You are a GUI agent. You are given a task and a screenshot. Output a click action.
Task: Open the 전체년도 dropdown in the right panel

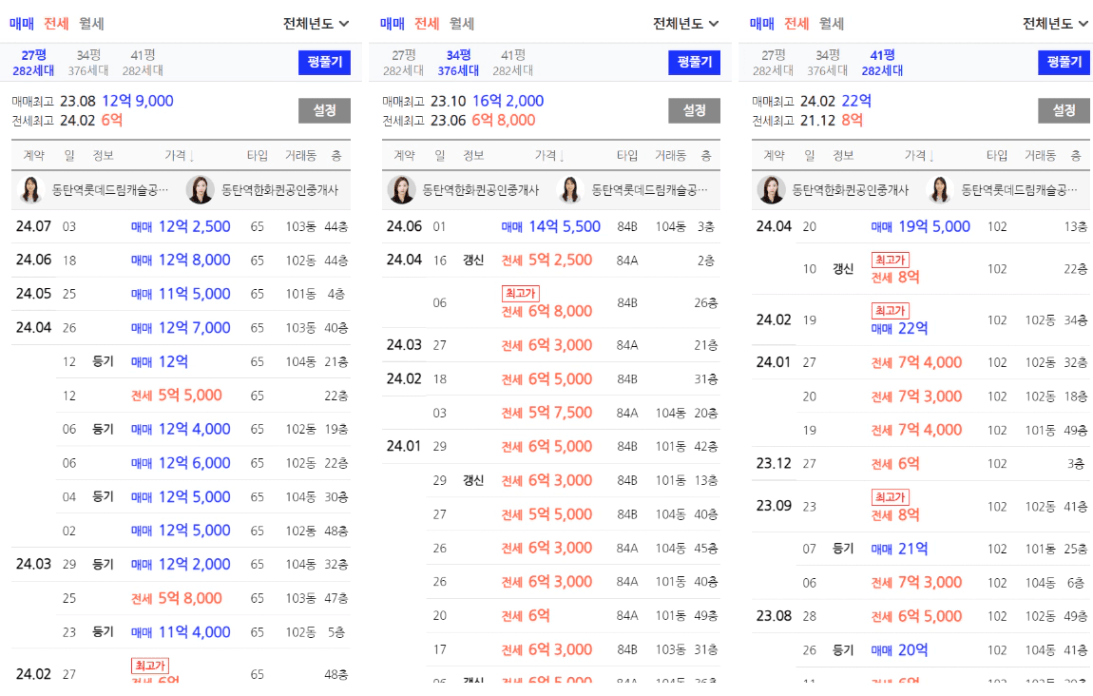tap(1055, 23)
